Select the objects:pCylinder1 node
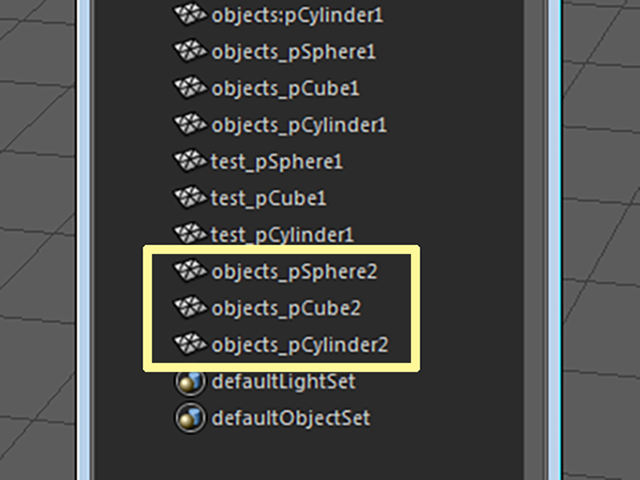 pos(298,16)
